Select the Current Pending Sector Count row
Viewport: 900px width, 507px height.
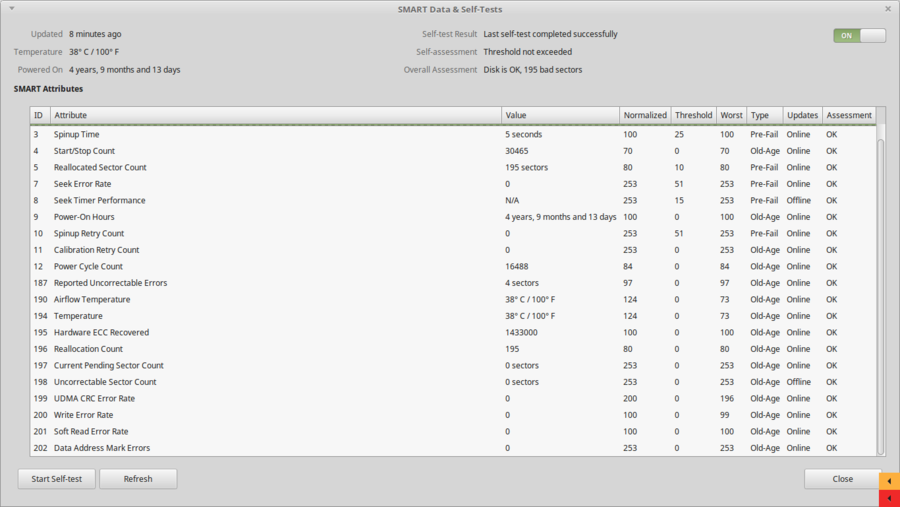point(453,366)
